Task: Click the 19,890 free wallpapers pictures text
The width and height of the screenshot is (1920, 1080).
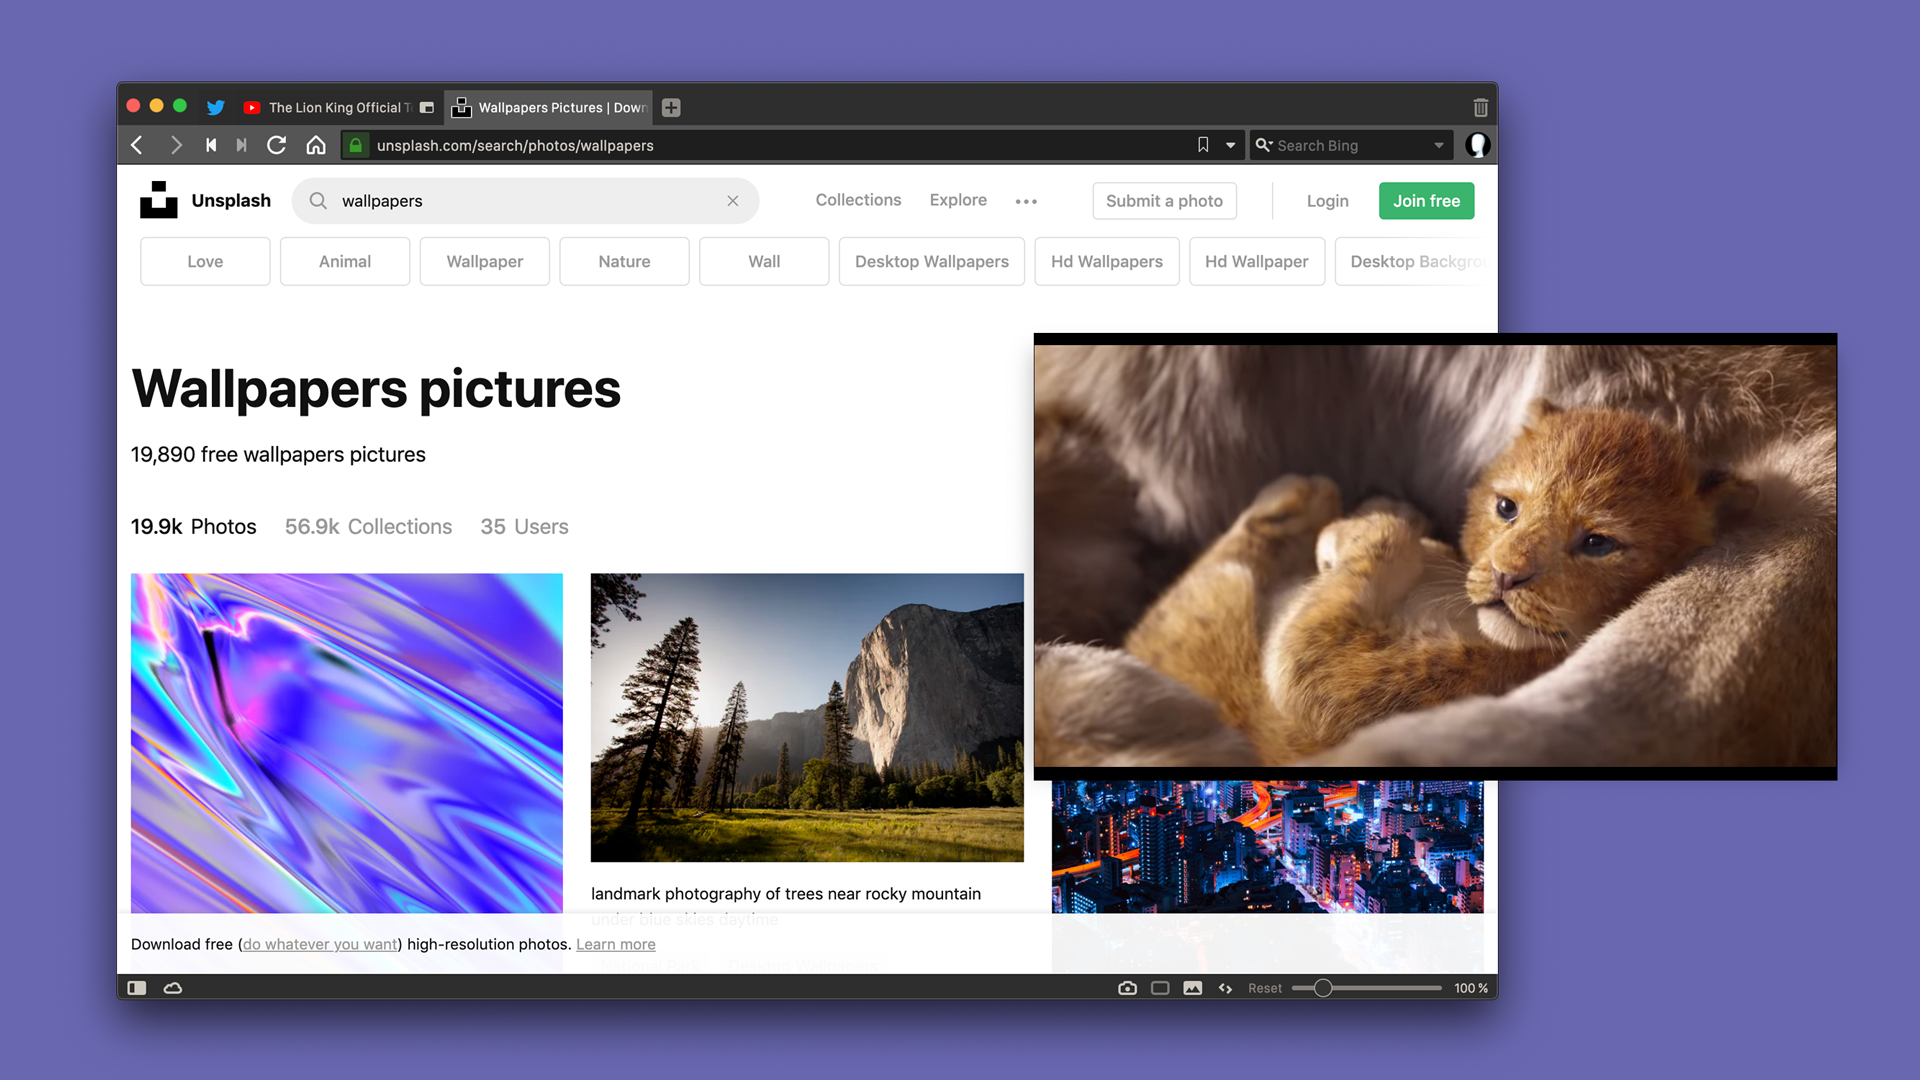Action: [278, 454]
